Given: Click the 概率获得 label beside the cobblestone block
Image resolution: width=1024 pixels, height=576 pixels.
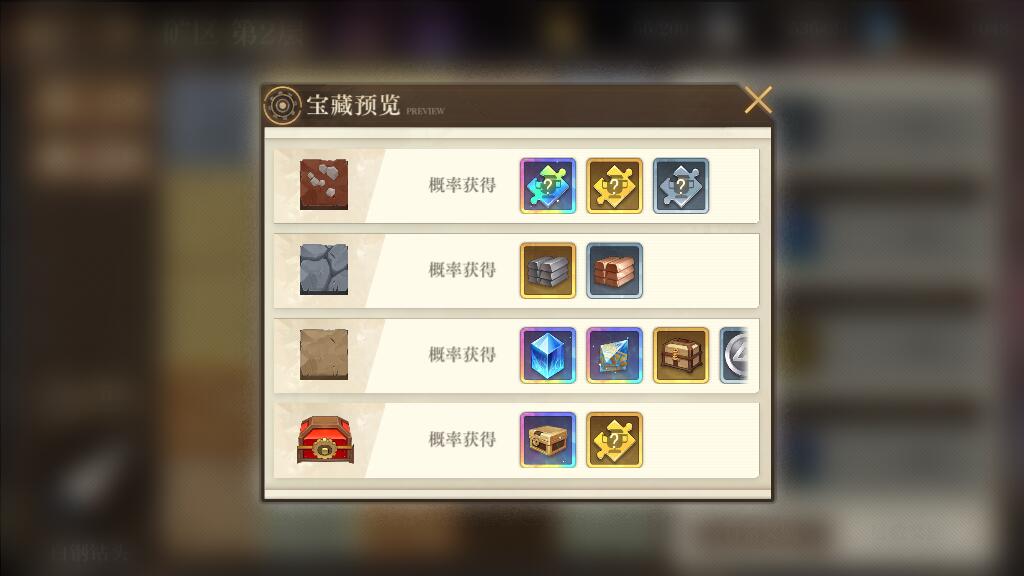Looking at the screenshot, I should point(462,270).
